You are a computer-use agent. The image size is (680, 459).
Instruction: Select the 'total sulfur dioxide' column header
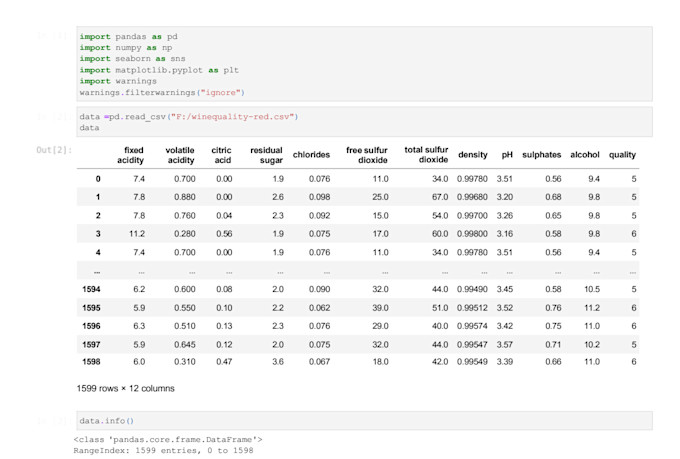[x=426, y=154]
